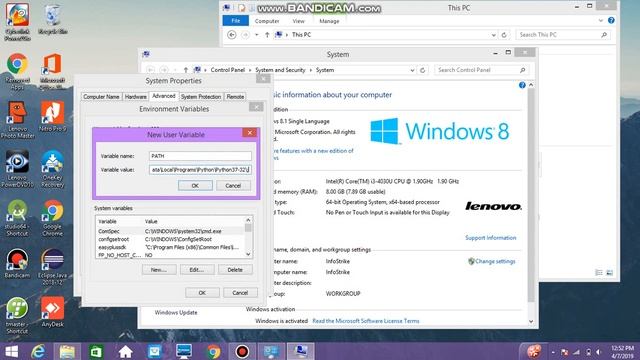
Task: Show hidden system tray icons
Action: [x=553, y=352]
